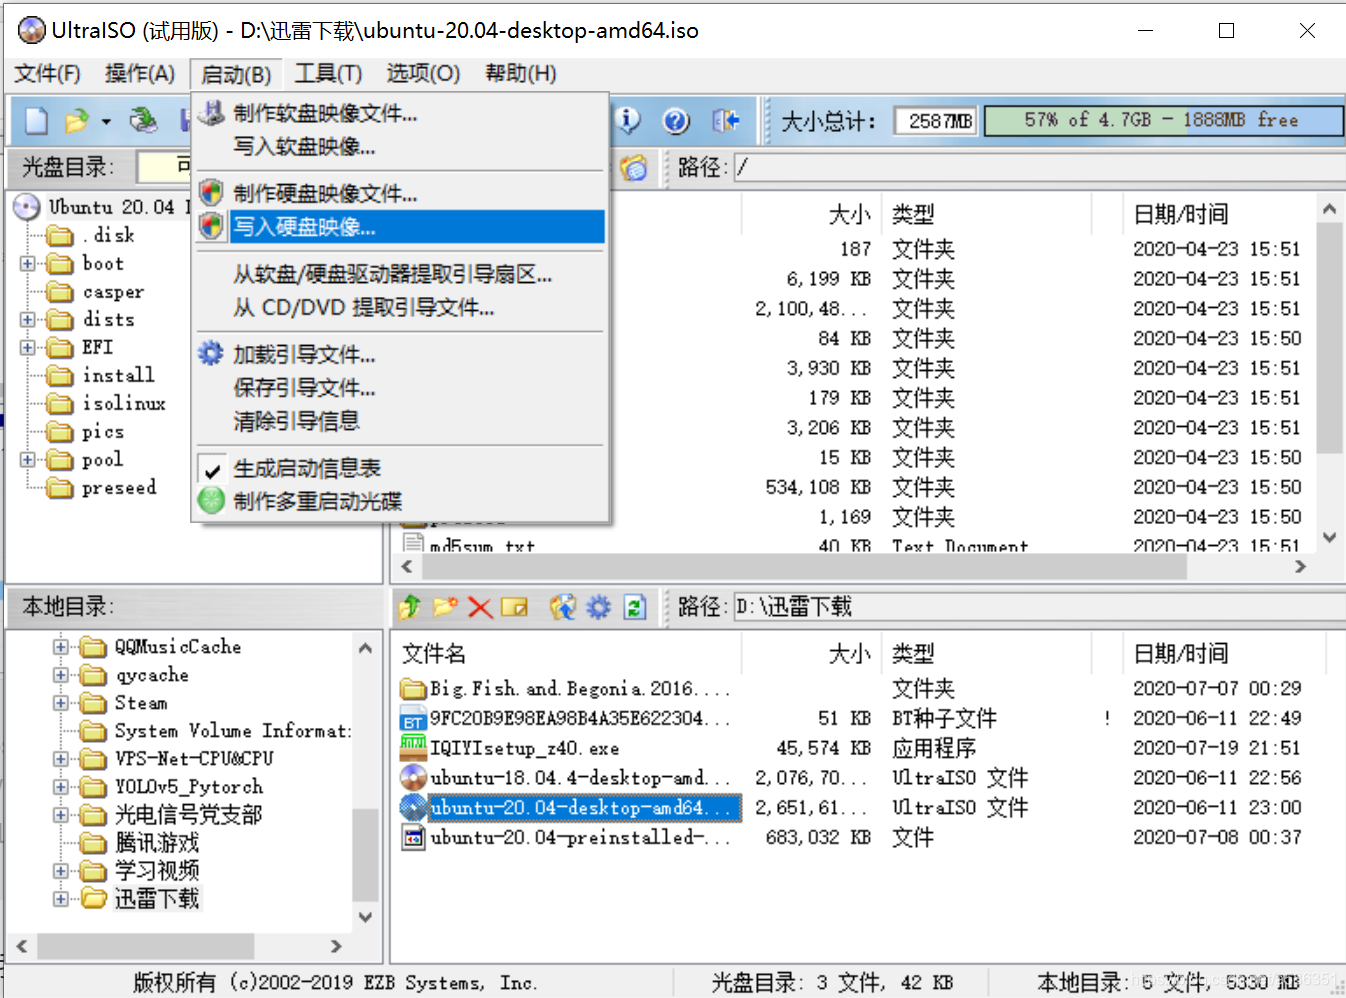Open the 文件(F) menu
Image resolution: width=1346 pixels, height=998 pixels.
47,74
